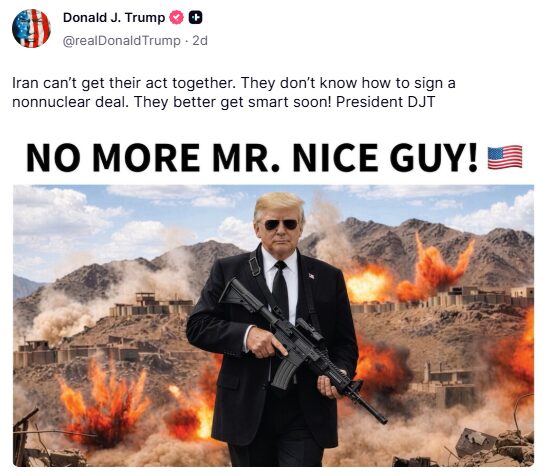Click the sunglasses on the suited man
The height and width of the screenshot is (476, 548).
(x=281, y=224)
